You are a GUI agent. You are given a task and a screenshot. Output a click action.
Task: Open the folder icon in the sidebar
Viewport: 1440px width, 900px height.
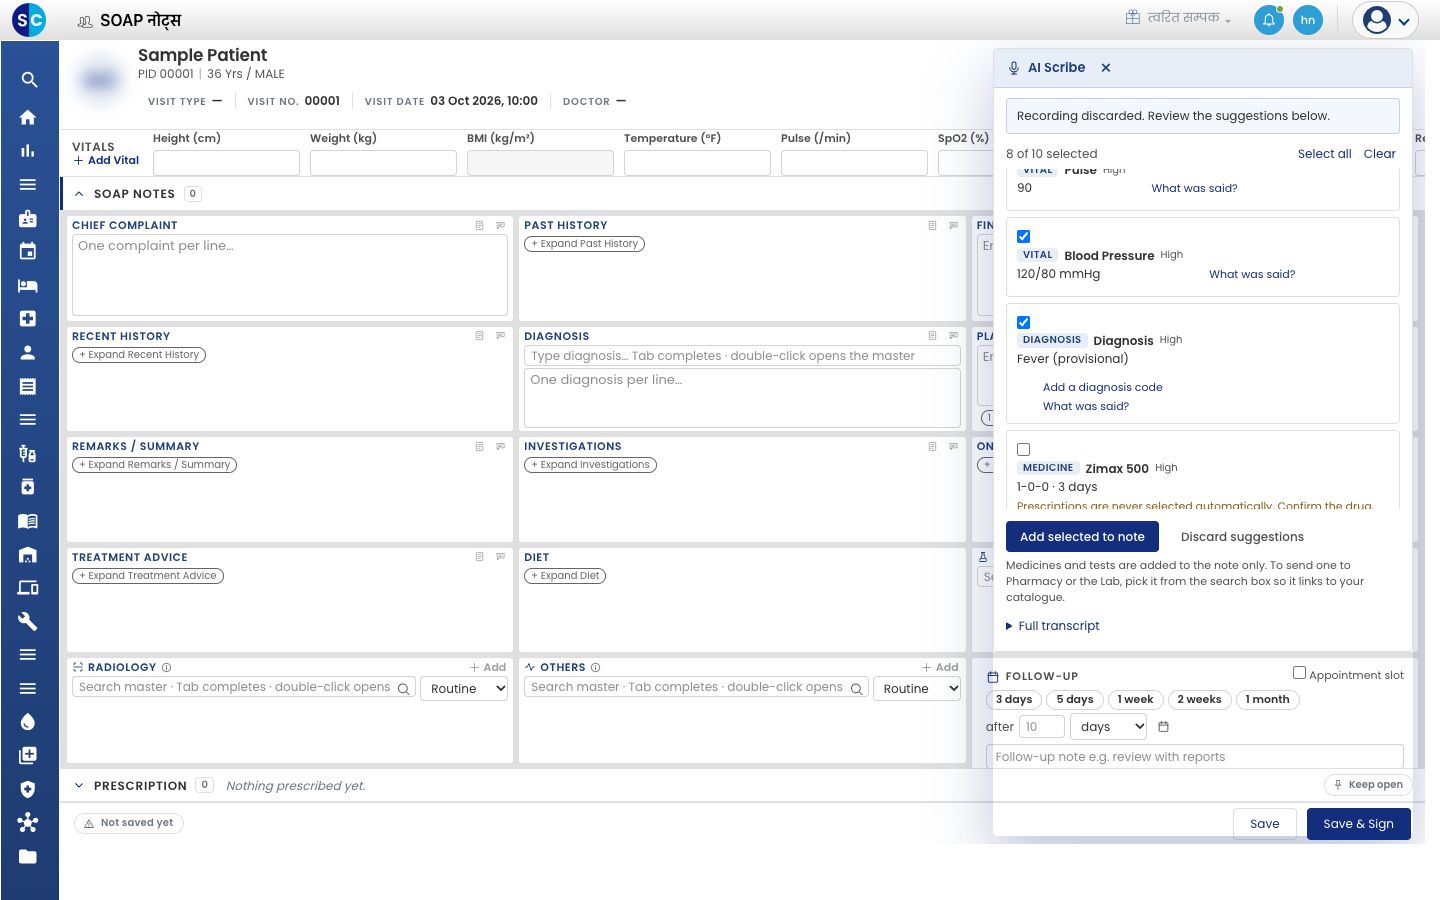28,856
